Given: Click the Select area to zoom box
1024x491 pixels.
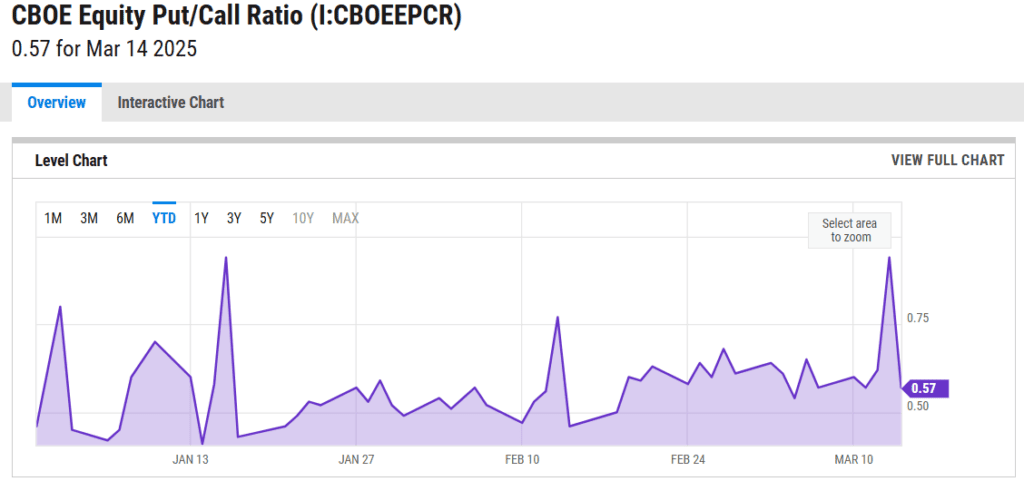Looking at the screenshot, I should [x=850, y=230].
